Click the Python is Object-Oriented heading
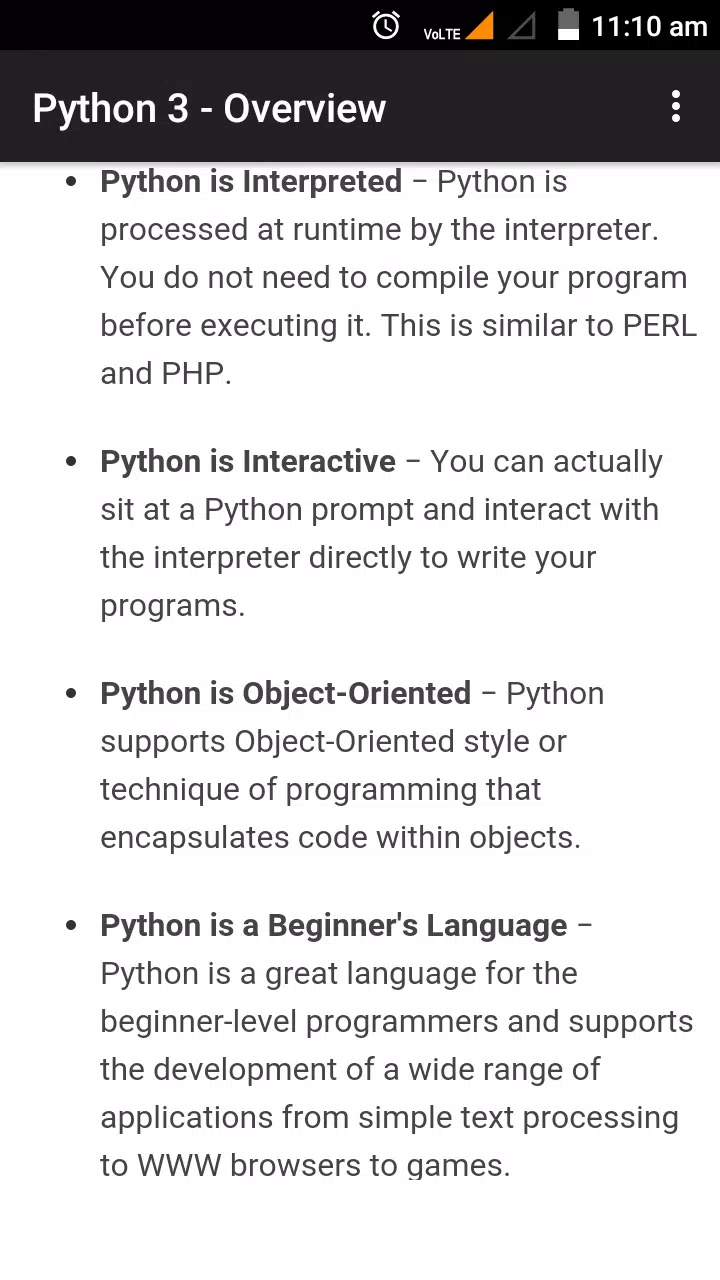 pyautogui.click(x=285, y=694)
